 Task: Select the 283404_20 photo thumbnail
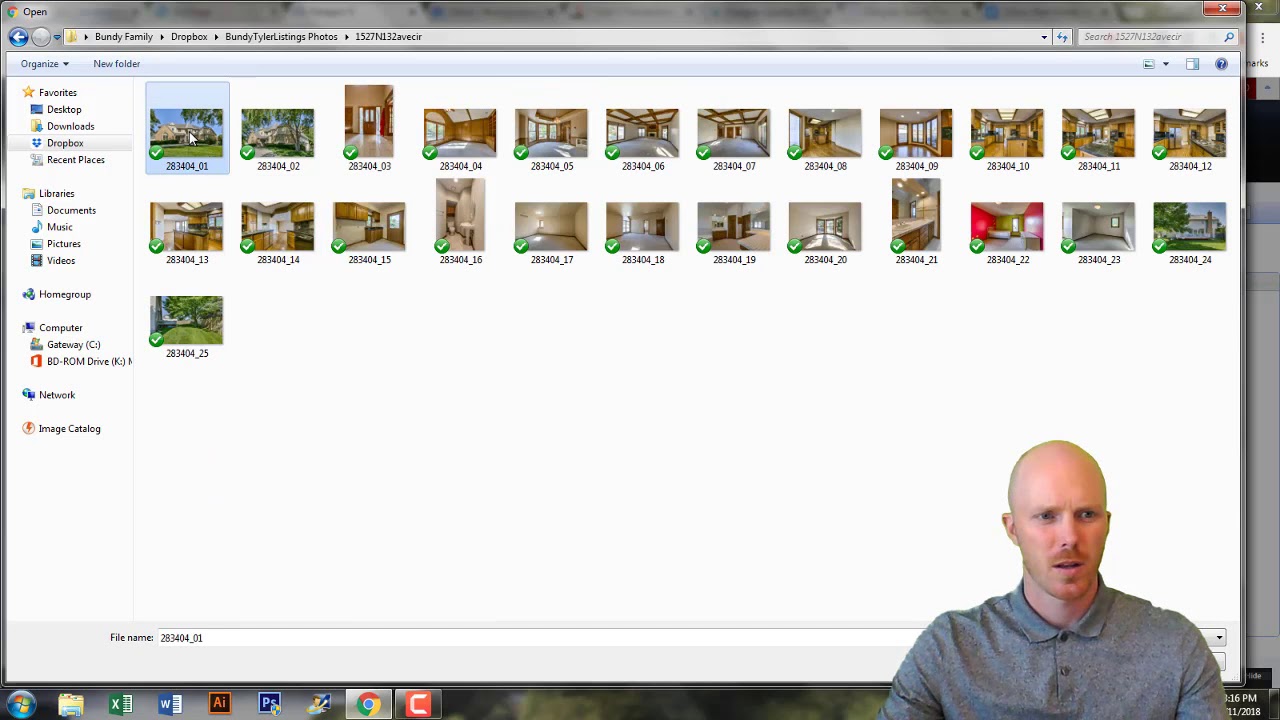pyautogui.click(x=825, y=227)
